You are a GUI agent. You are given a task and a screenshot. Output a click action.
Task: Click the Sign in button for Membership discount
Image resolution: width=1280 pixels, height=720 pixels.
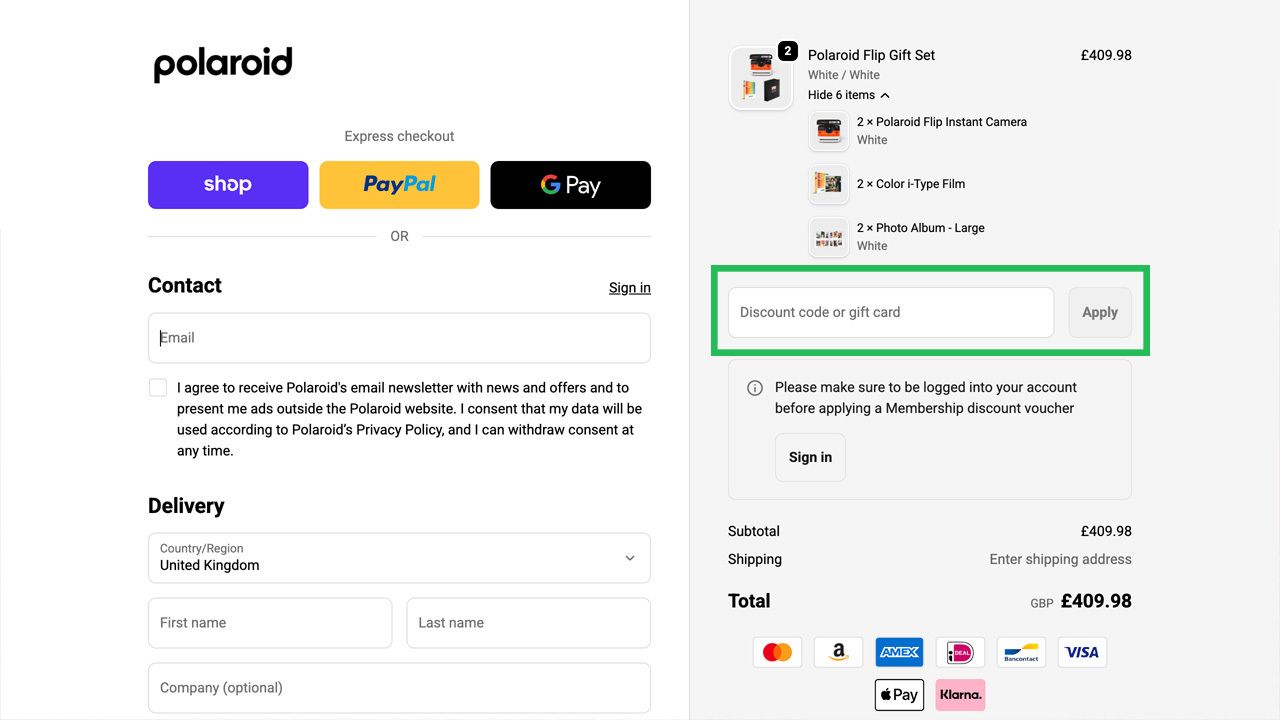[810, 457]
